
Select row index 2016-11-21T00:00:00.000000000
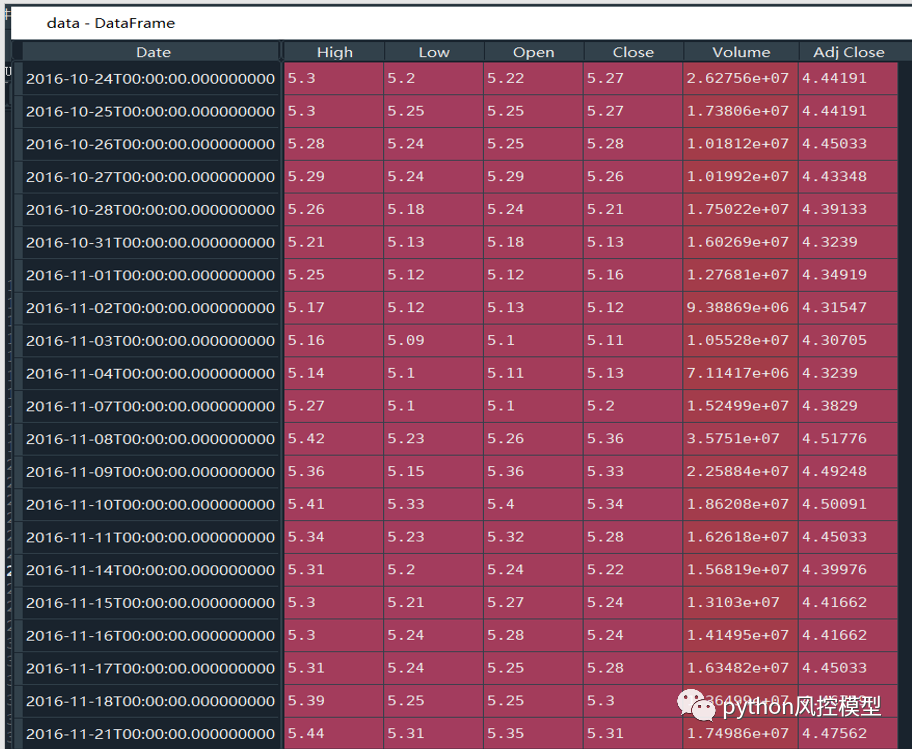(x=151, y=733)
